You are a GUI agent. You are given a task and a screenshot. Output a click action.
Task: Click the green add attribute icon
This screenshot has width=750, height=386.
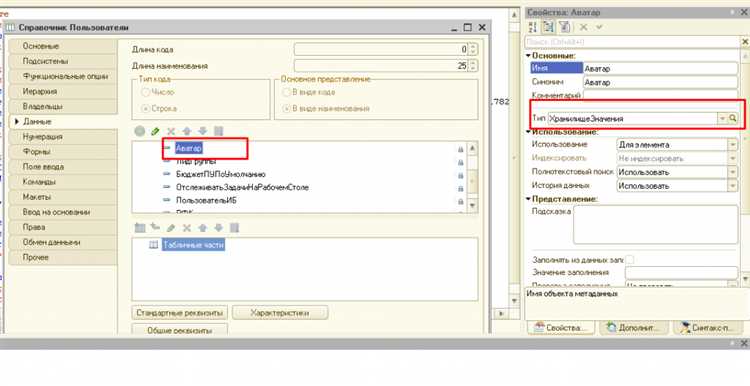pyautogui.click(x=140, y=131)
